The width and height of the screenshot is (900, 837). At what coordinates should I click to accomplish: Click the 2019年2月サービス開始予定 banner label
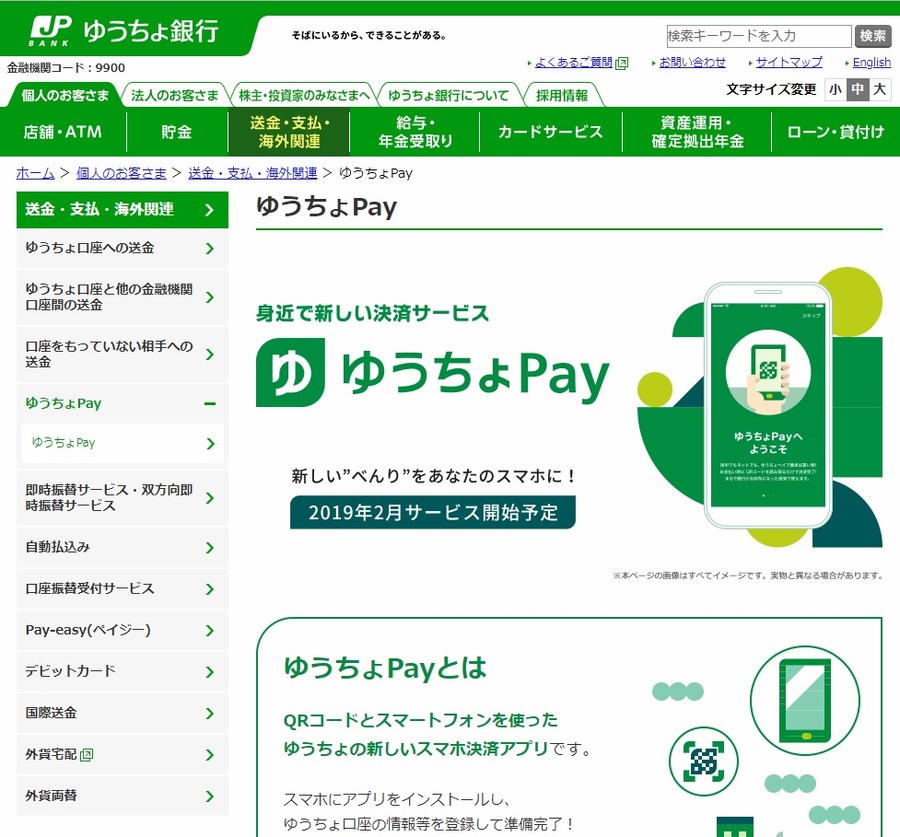pyautogui.click(x=433, y=513)
